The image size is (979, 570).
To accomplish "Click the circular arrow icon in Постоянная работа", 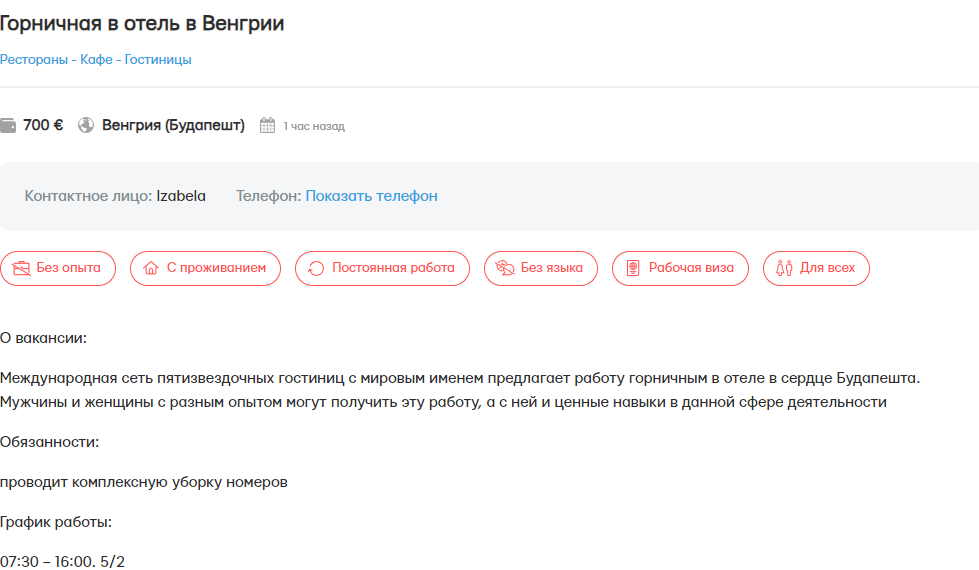I will (x=316, y=268).
